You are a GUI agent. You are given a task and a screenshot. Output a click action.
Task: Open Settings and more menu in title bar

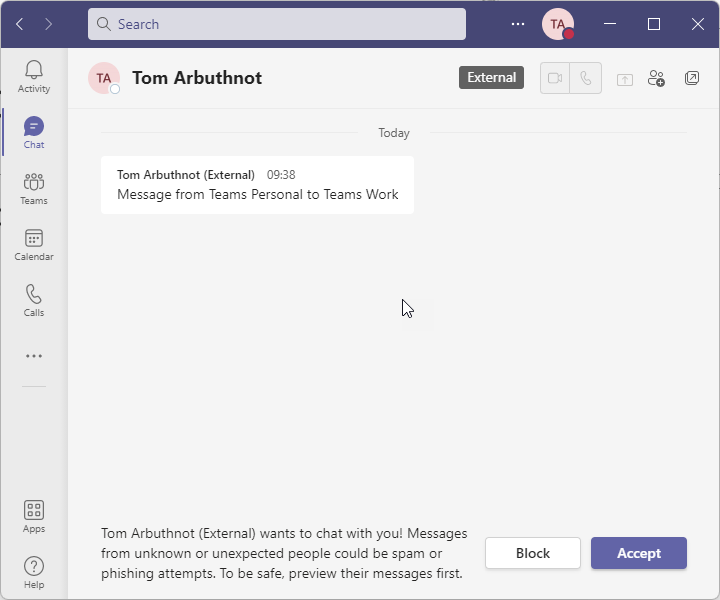(518, 24)
